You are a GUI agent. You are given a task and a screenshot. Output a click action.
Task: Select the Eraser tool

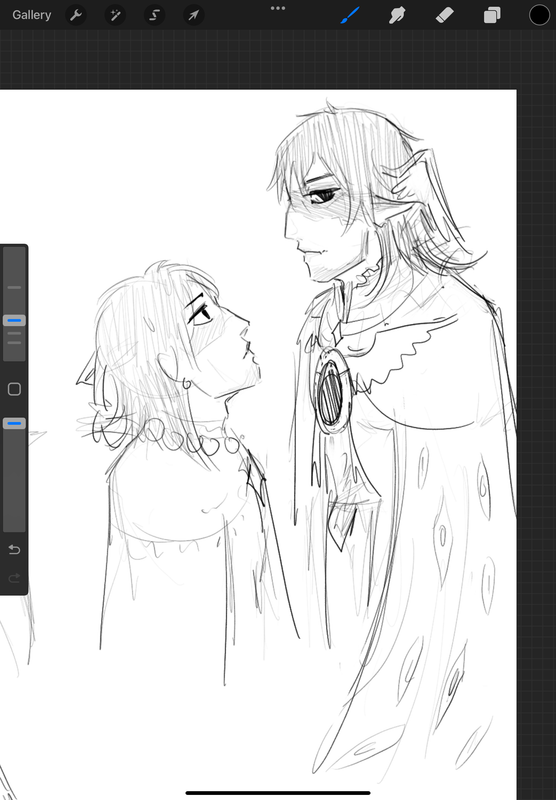444,15
